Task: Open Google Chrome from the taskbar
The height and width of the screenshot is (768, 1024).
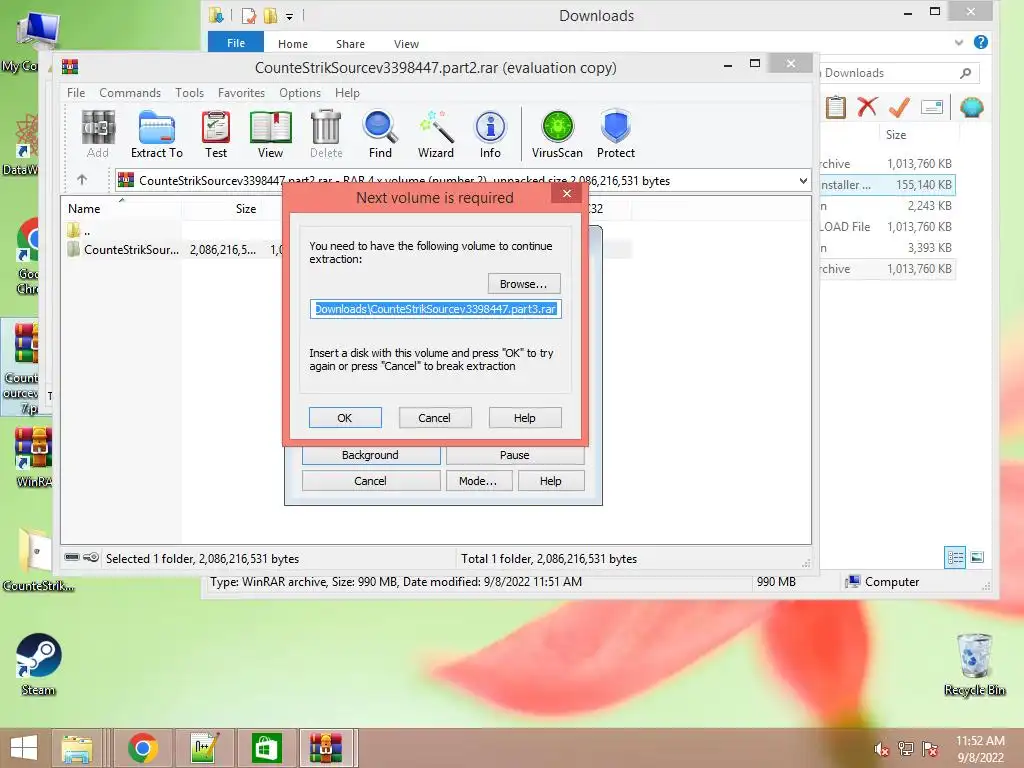Action: click(143, 748)
